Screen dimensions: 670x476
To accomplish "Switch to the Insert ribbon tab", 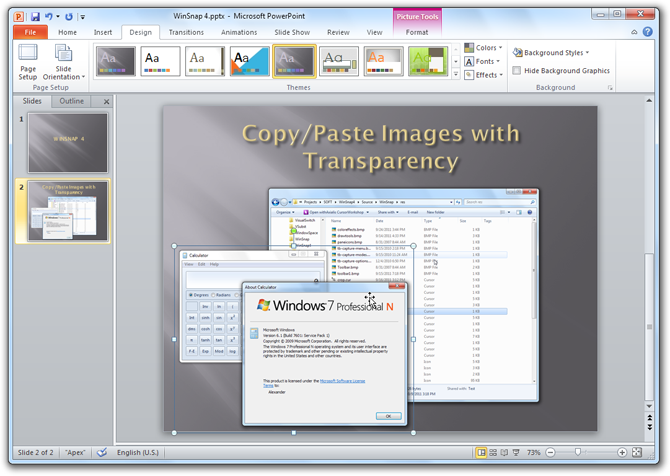I will click(x=103, y=32).
